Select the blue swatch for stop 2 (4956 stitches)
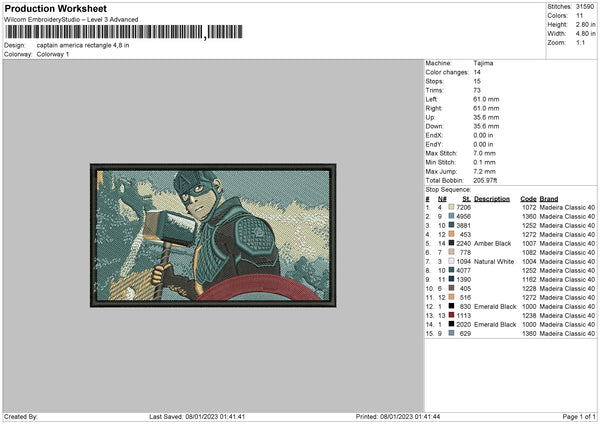The height and width of the screenshot is (424, 600). point(451,216)
